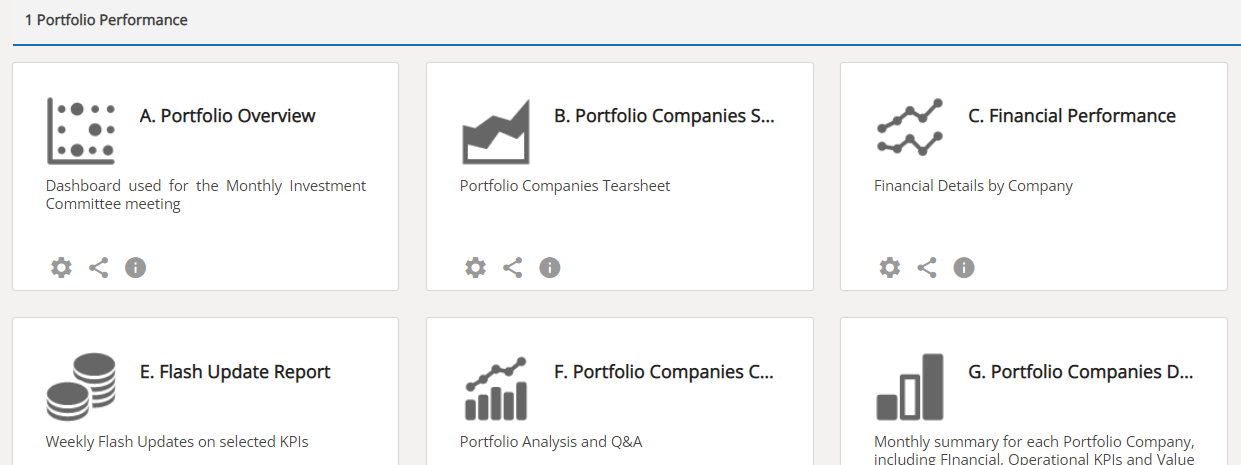Open settings gear on Portfolio Overview card
1241x465 pixels.
coord(61,267)
